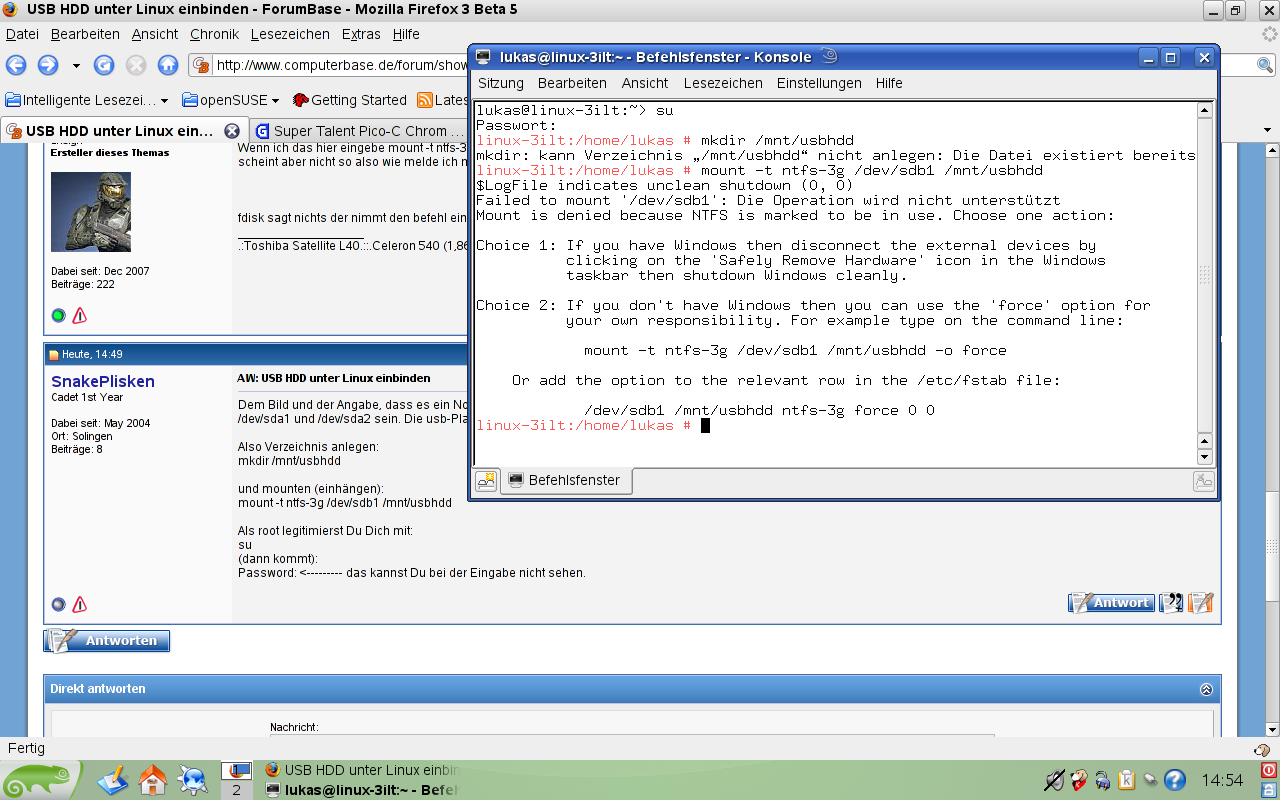Click the desktop pager preview above the number
1280x800 pixels.
236,771
